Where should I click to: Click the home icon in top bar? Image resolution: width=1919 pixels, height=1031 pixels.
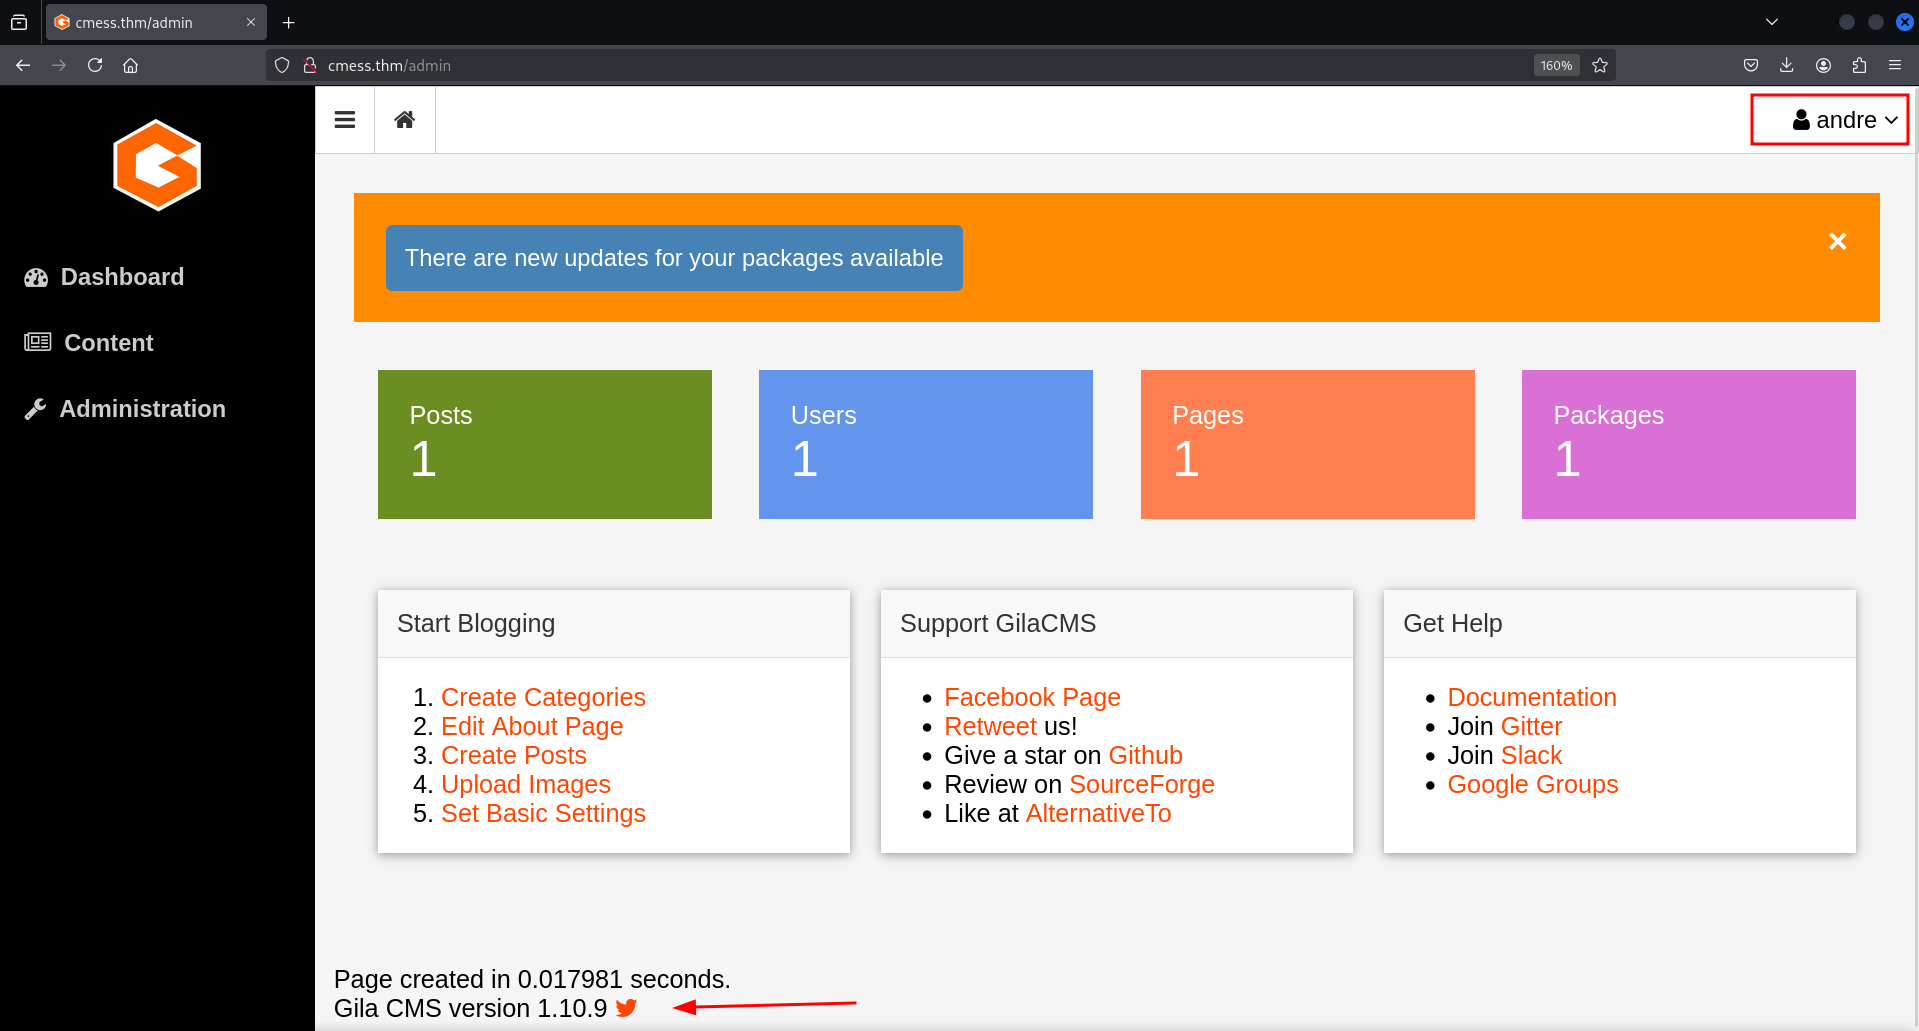coord(404,120)
